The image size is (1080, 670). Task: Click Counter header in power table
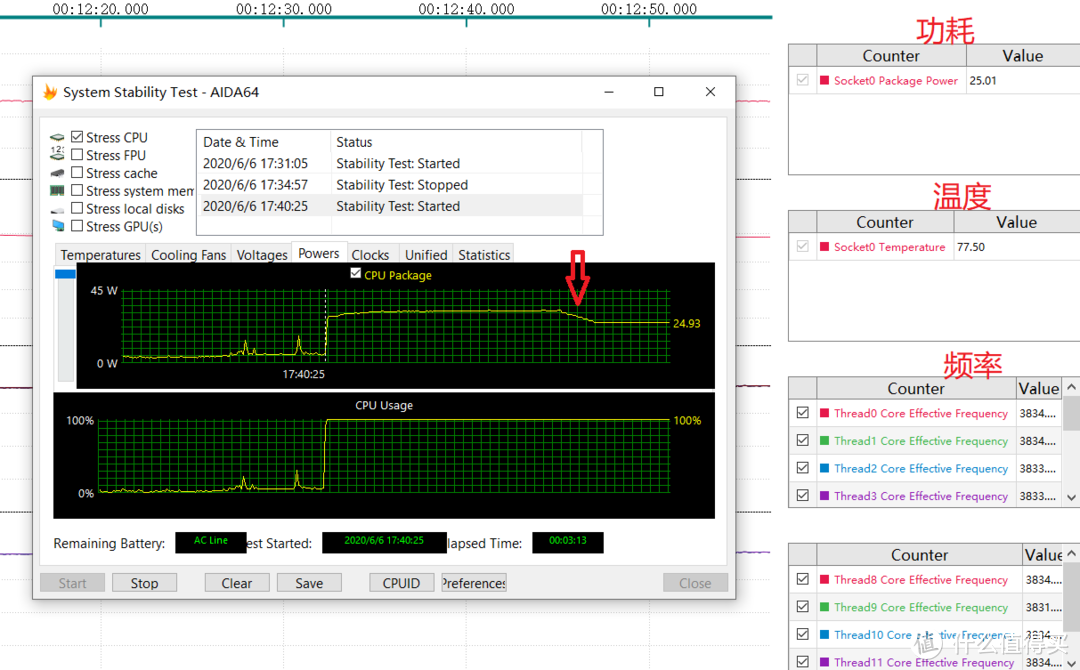point(891,56)
